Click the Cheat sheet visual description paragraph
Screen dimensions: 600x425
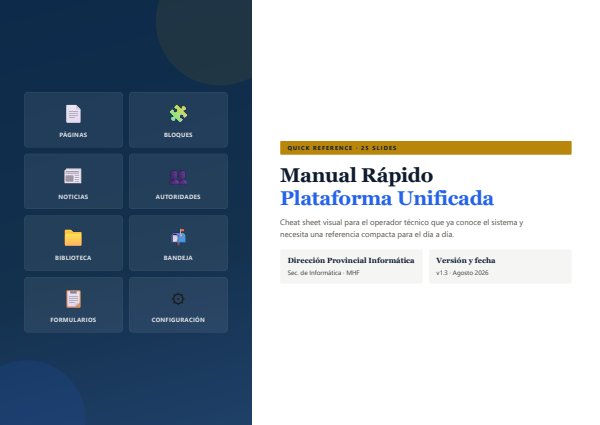[x=401, y=228]
